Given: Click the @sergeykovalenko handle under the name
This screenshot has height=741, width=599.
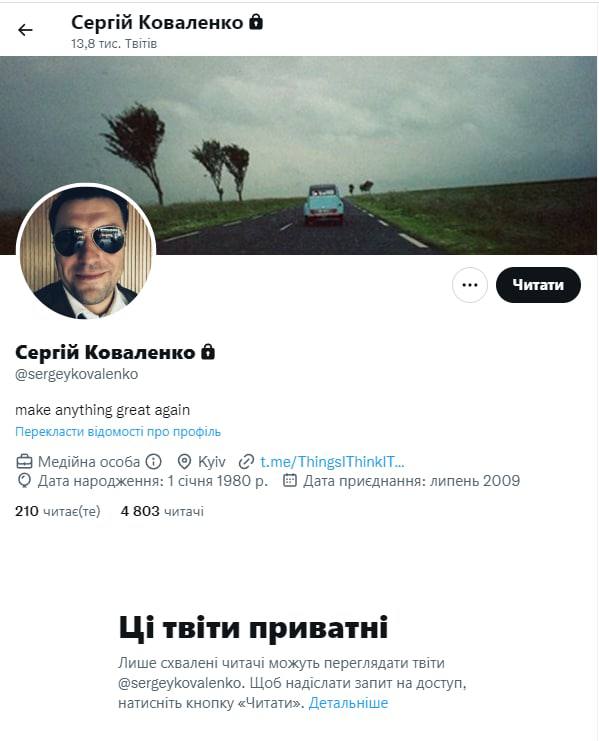Looking at the screenshot, I should tap(77, 374).
